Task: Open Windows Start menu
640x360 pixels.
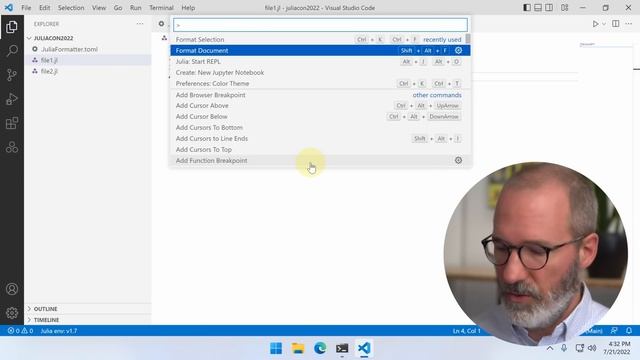Action: pyautogui.click(x=276, y=348)
